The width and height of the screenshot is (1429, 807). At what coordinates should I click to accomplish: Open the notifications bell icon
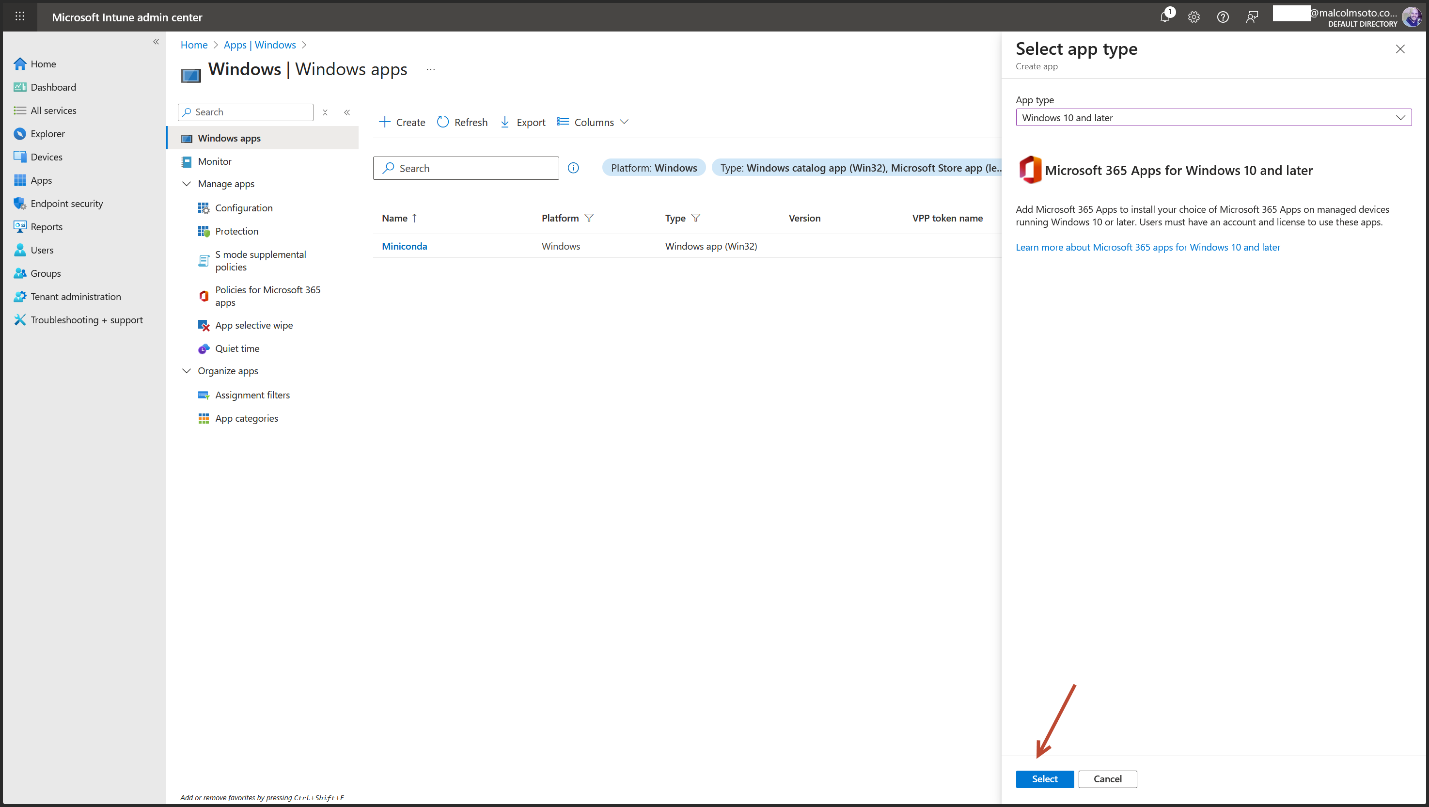(1166, 17)
